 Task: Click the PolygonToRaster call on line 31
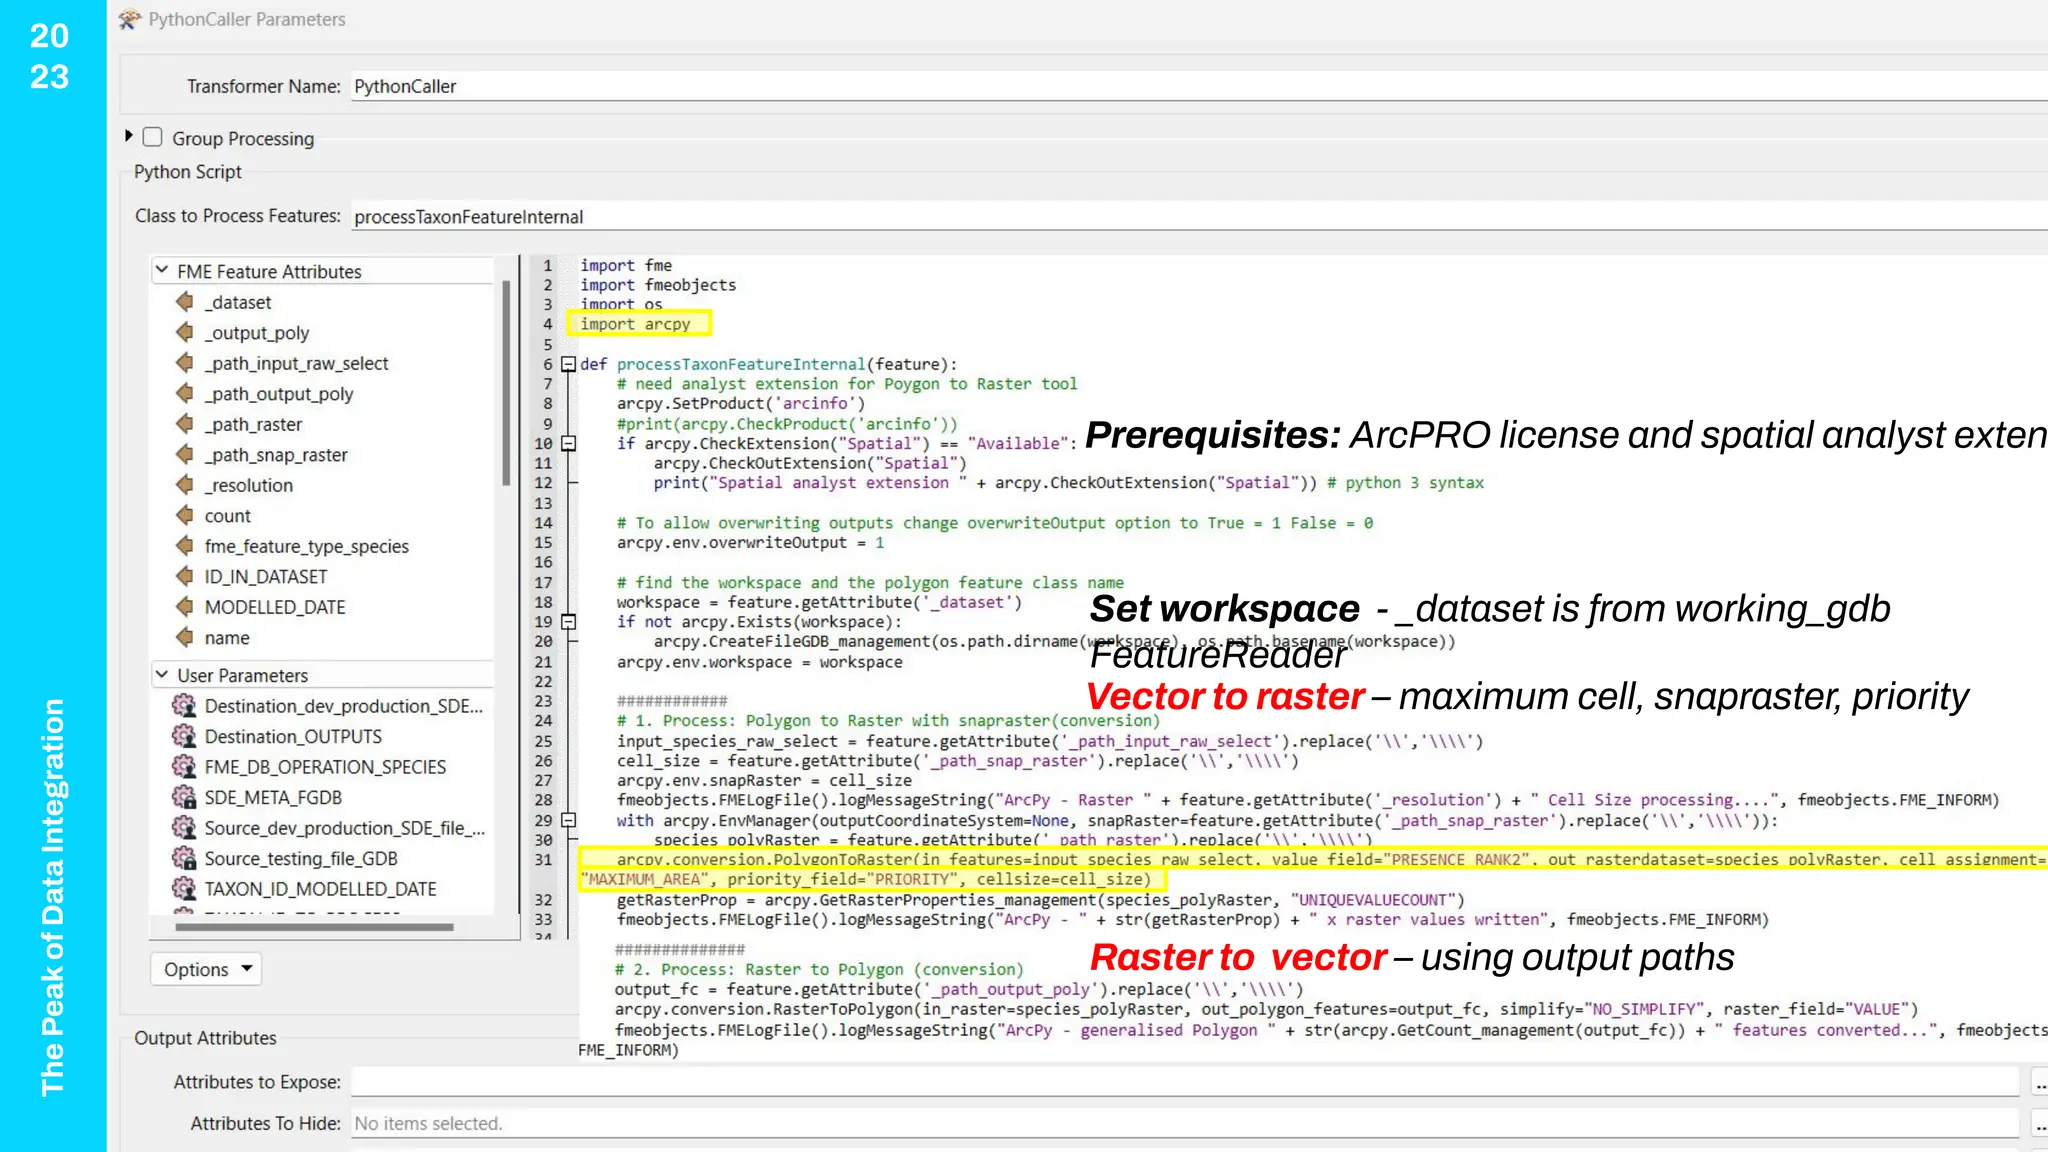[x=1313, y=869]
